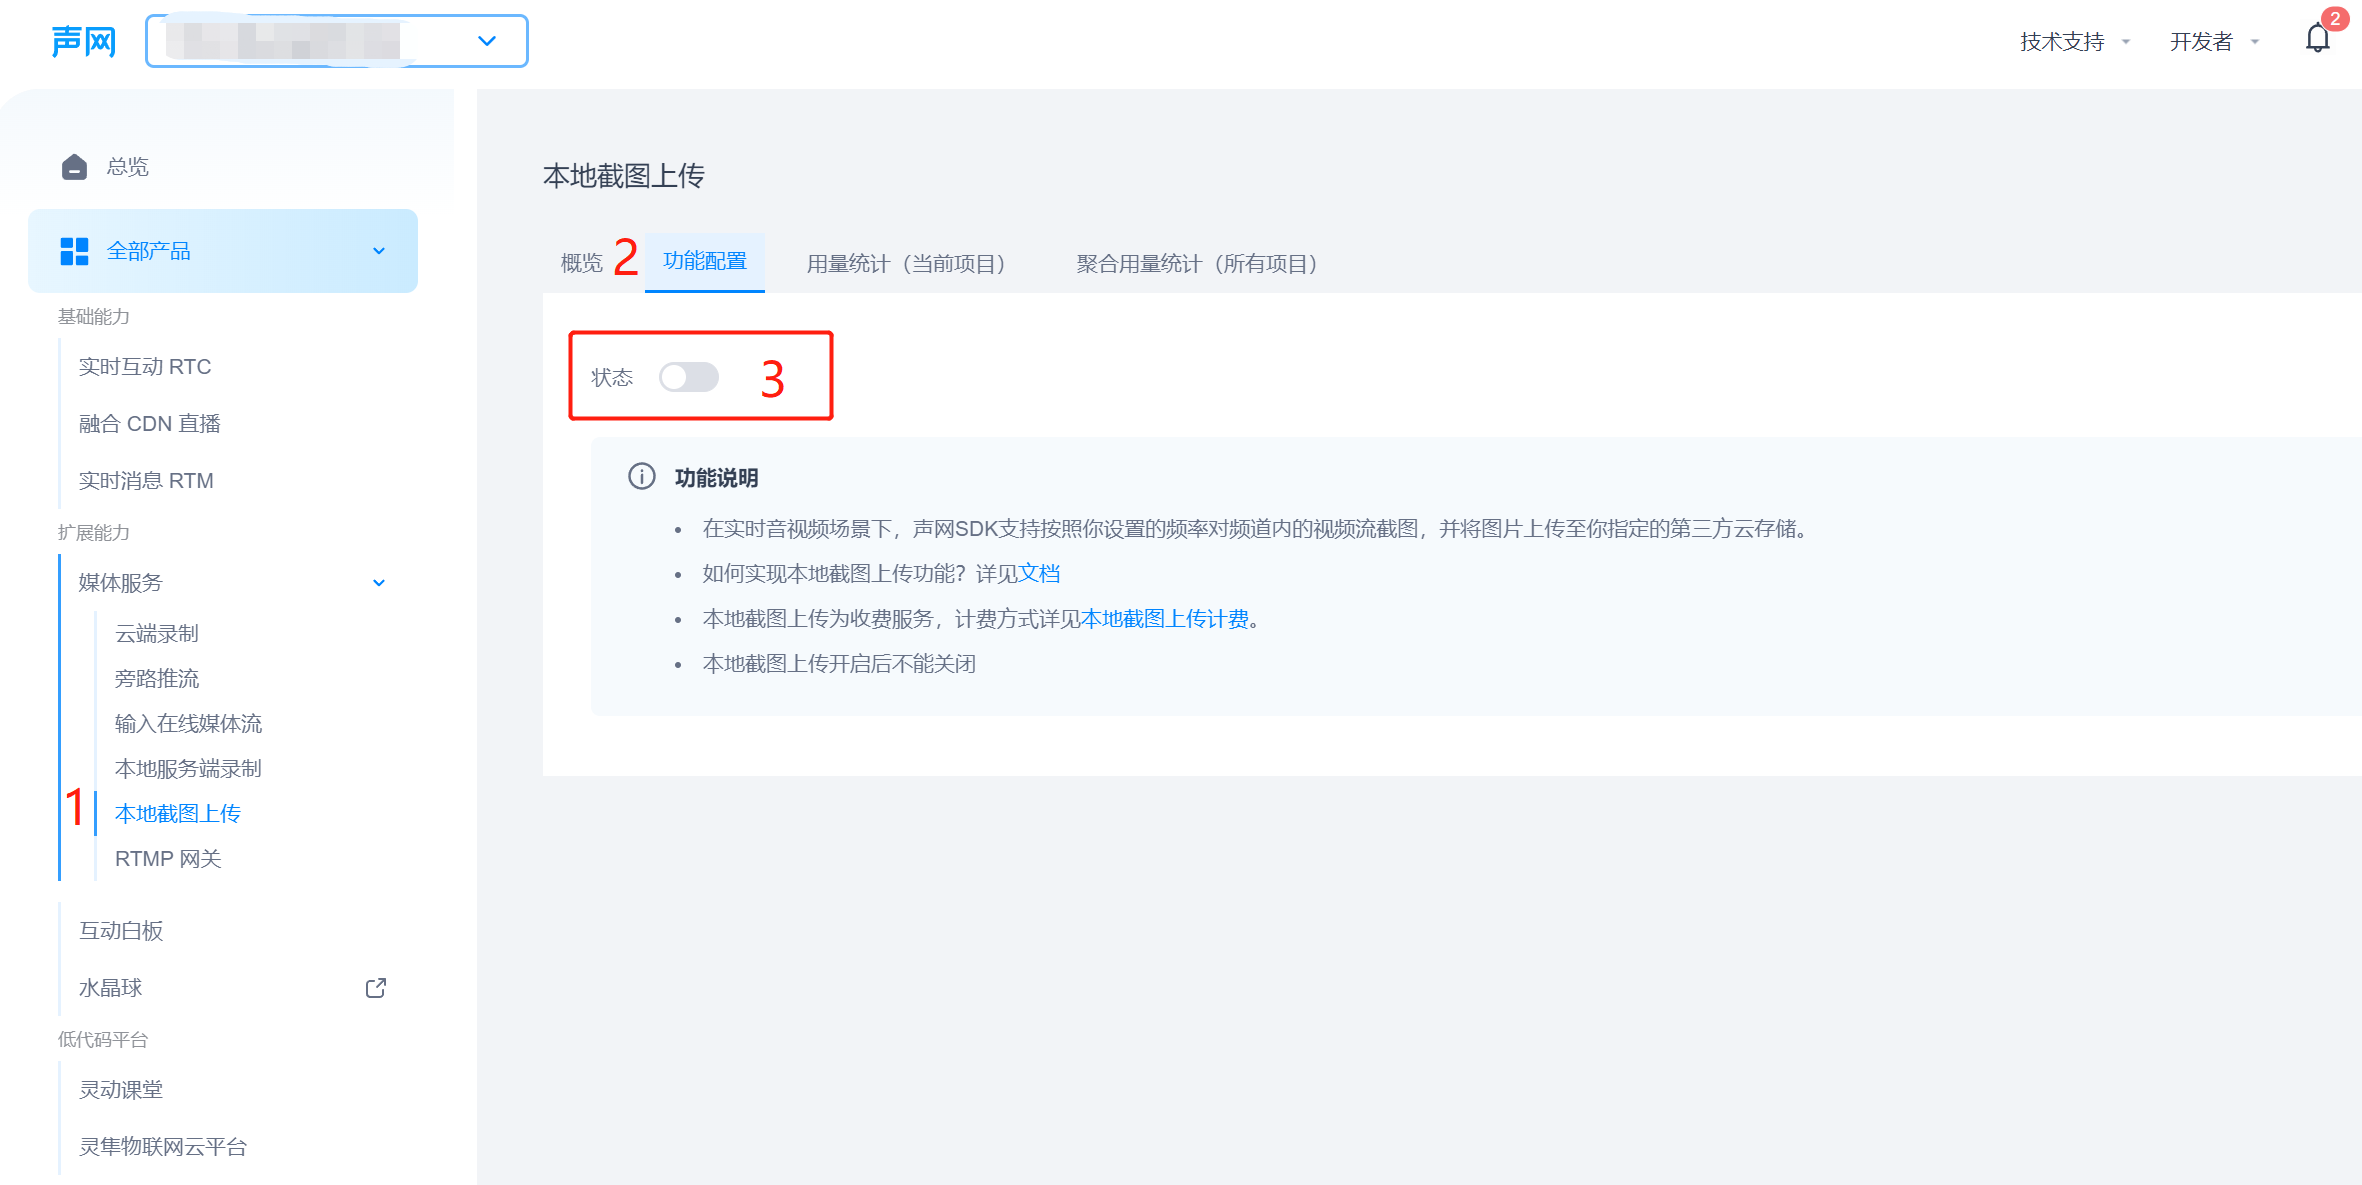Open 旁路推流 submenu item

coord(157,679)
